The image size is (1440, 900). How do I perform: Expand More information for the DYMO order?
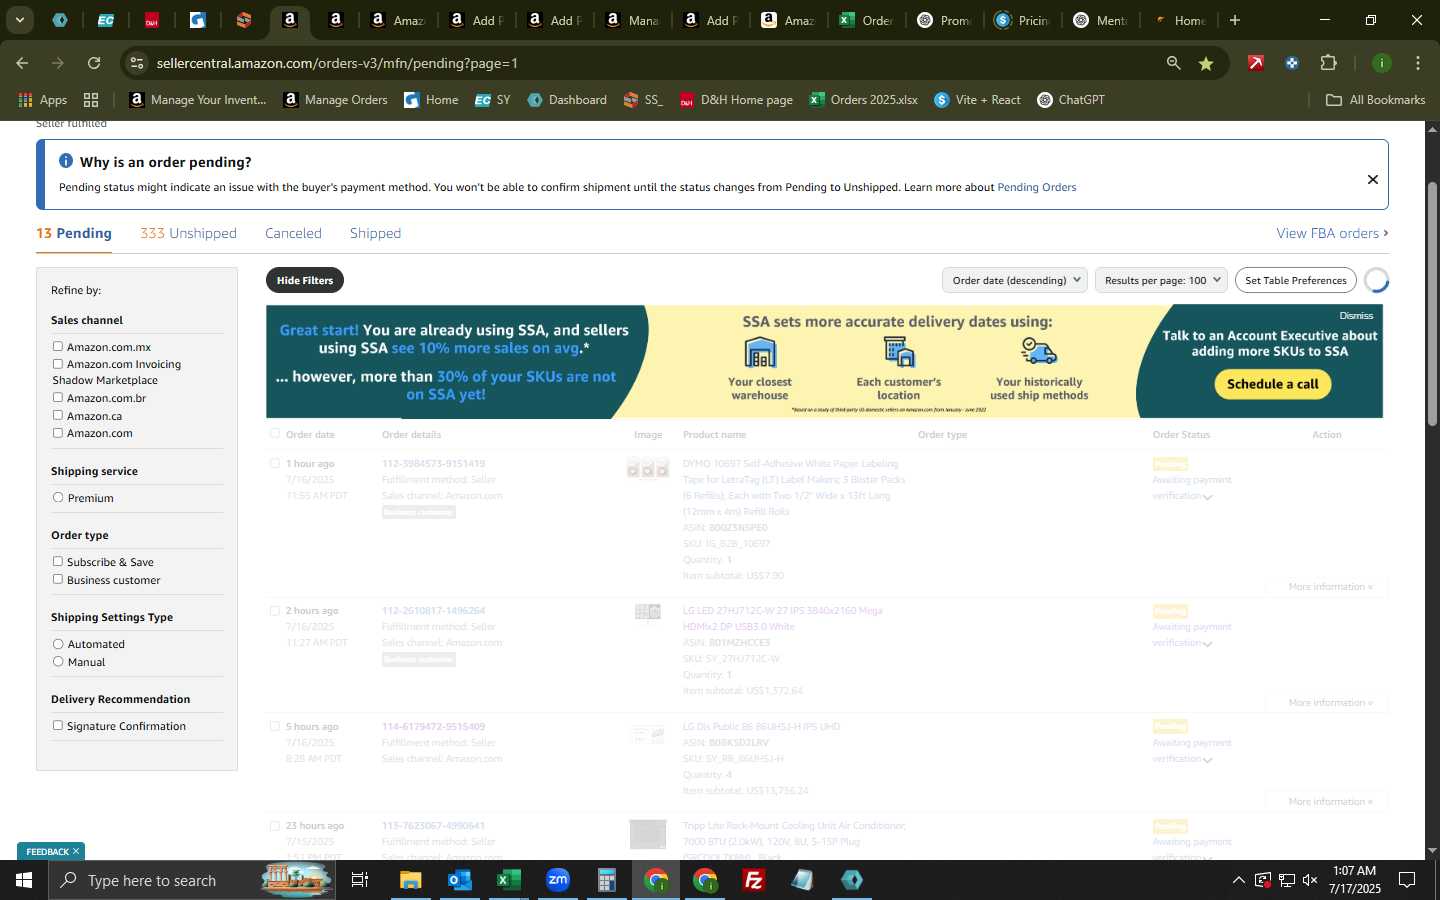1330,586
